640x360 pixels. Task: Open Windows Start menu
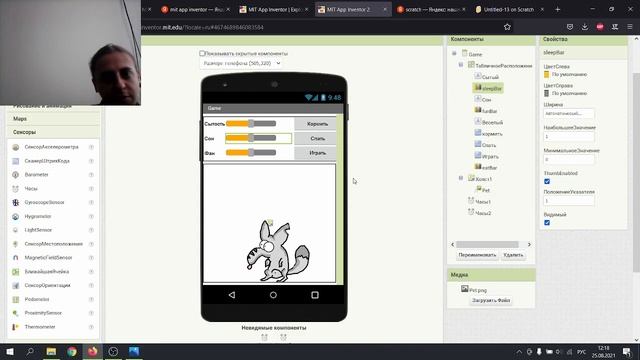[x=10, y=351]
